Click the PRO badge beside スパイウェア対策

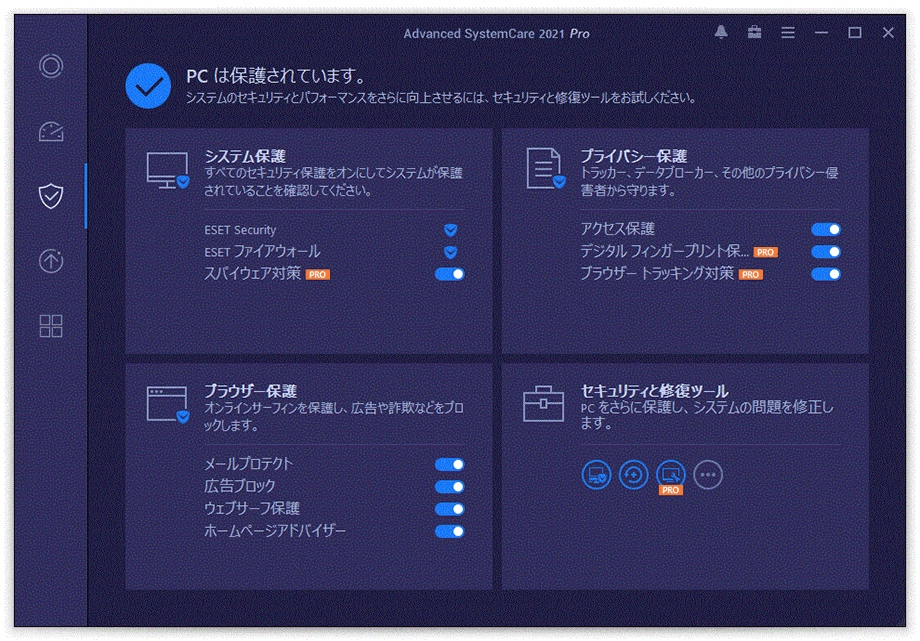pos(317,275)
